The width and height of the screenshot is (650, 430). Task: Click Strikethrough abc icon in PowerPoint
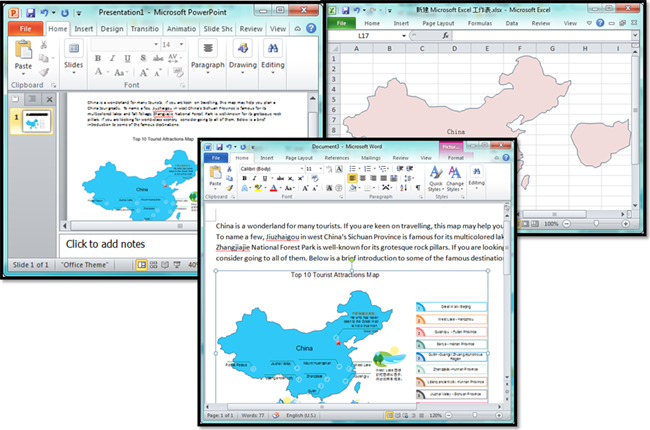click(158, 58)
